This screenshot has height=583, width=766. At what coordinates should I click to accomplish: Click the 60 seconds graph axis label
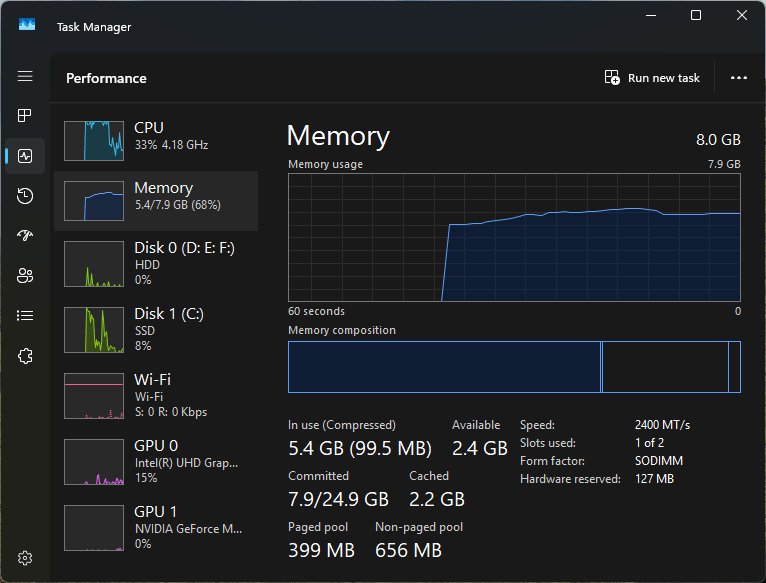316,311
